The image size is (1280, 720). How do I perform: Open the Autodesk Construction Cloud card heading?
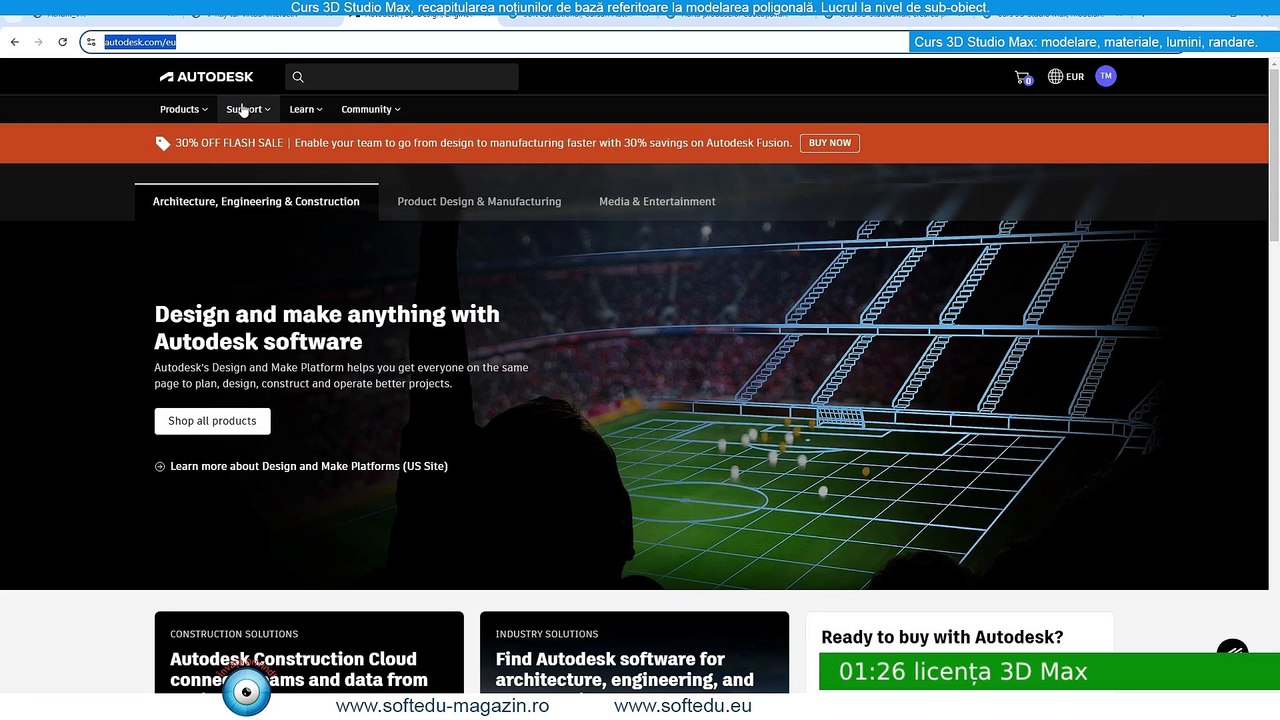(x=299, y=669)
